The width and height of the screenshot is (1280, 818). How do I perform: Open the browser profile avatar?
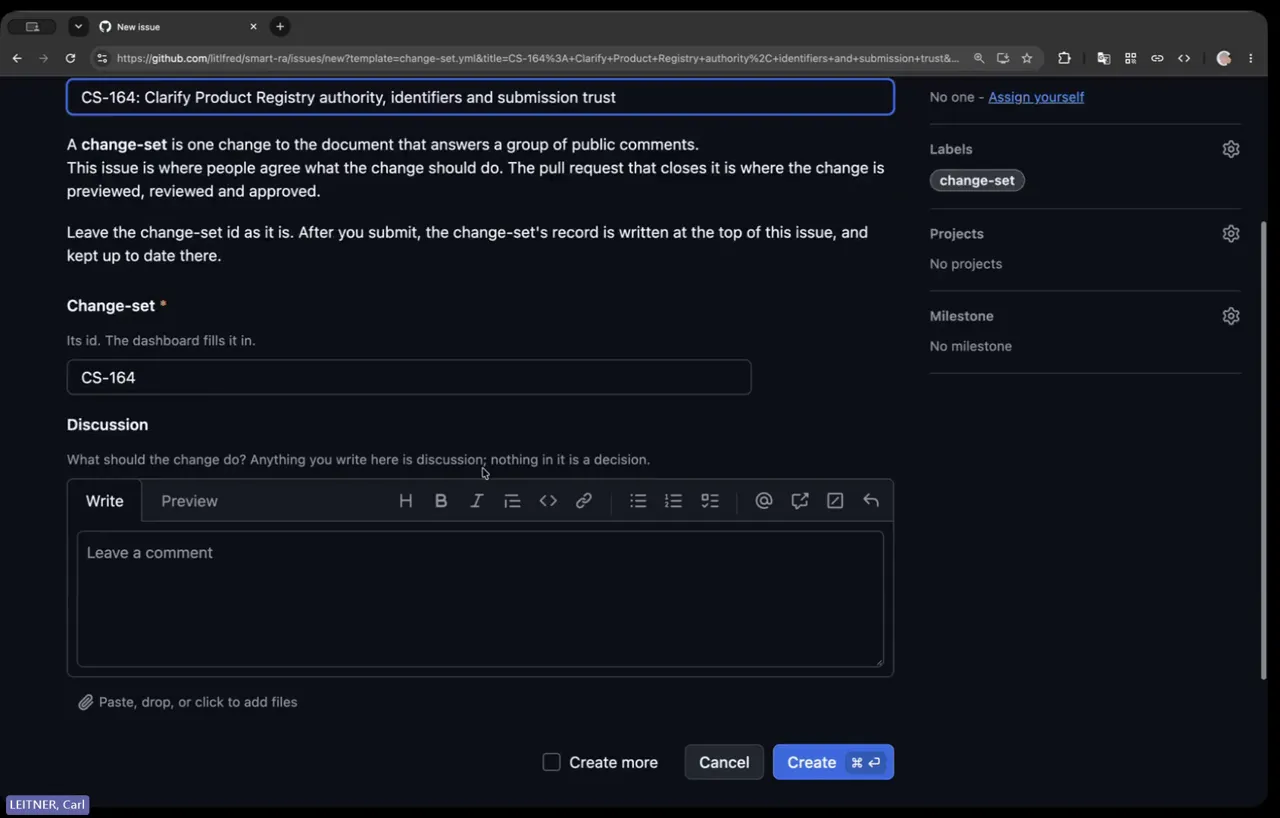click(1224, 58)
